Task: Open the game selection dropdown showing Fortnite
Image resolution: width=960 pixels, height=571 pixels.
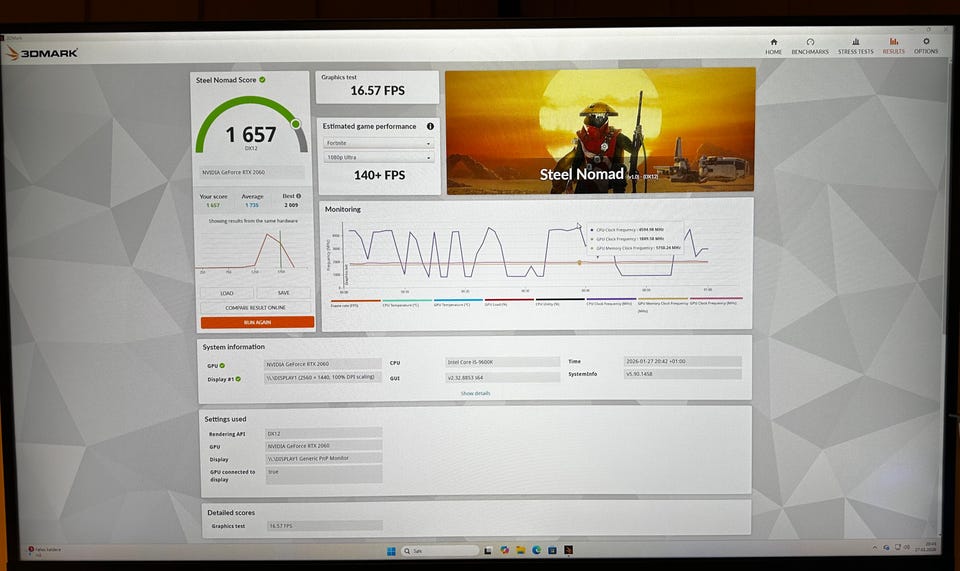Action: point(378,143)
